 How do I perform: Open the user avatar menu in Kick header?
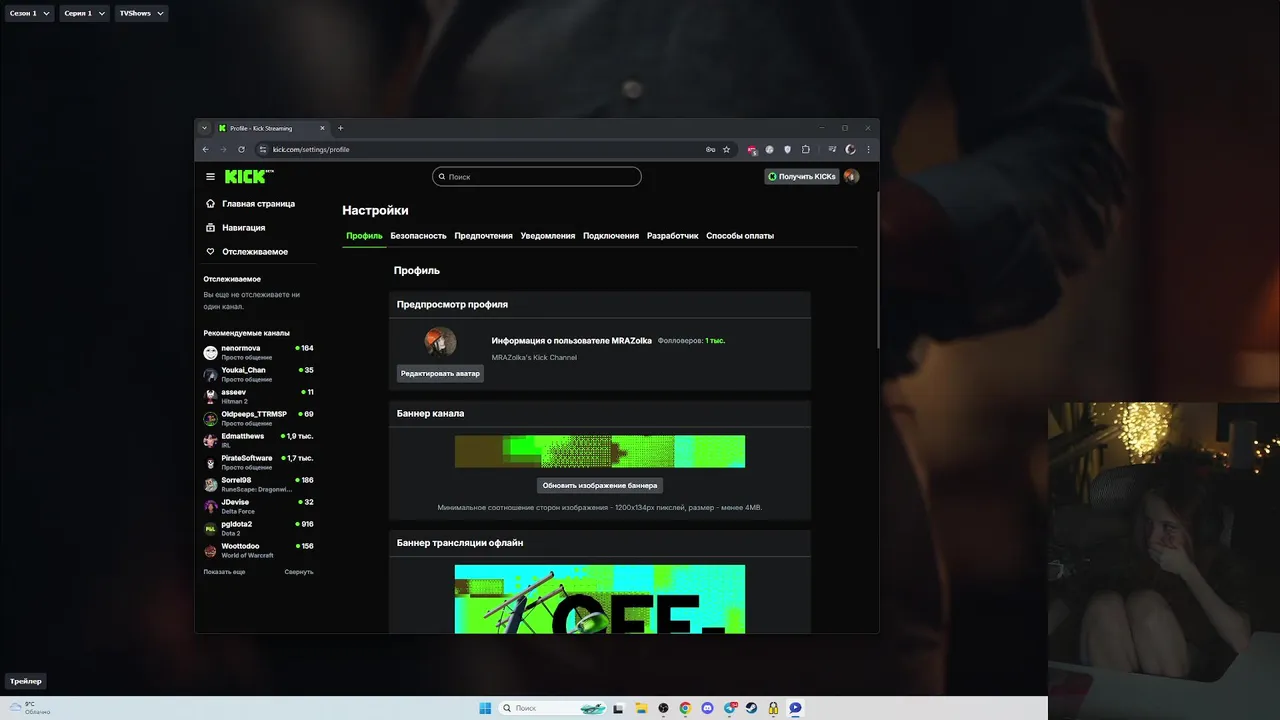point(851,177)
